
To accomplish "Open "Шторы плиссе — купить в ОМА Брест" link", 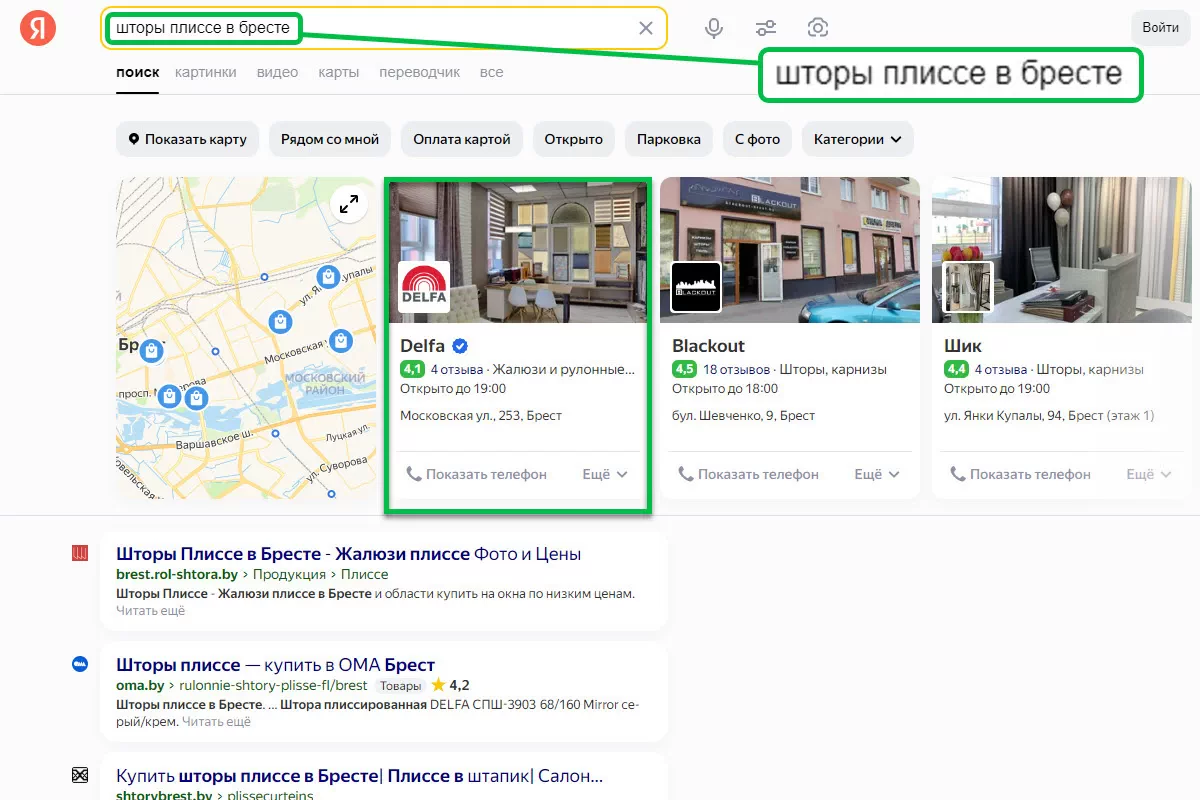I will [x=275, y=665].
